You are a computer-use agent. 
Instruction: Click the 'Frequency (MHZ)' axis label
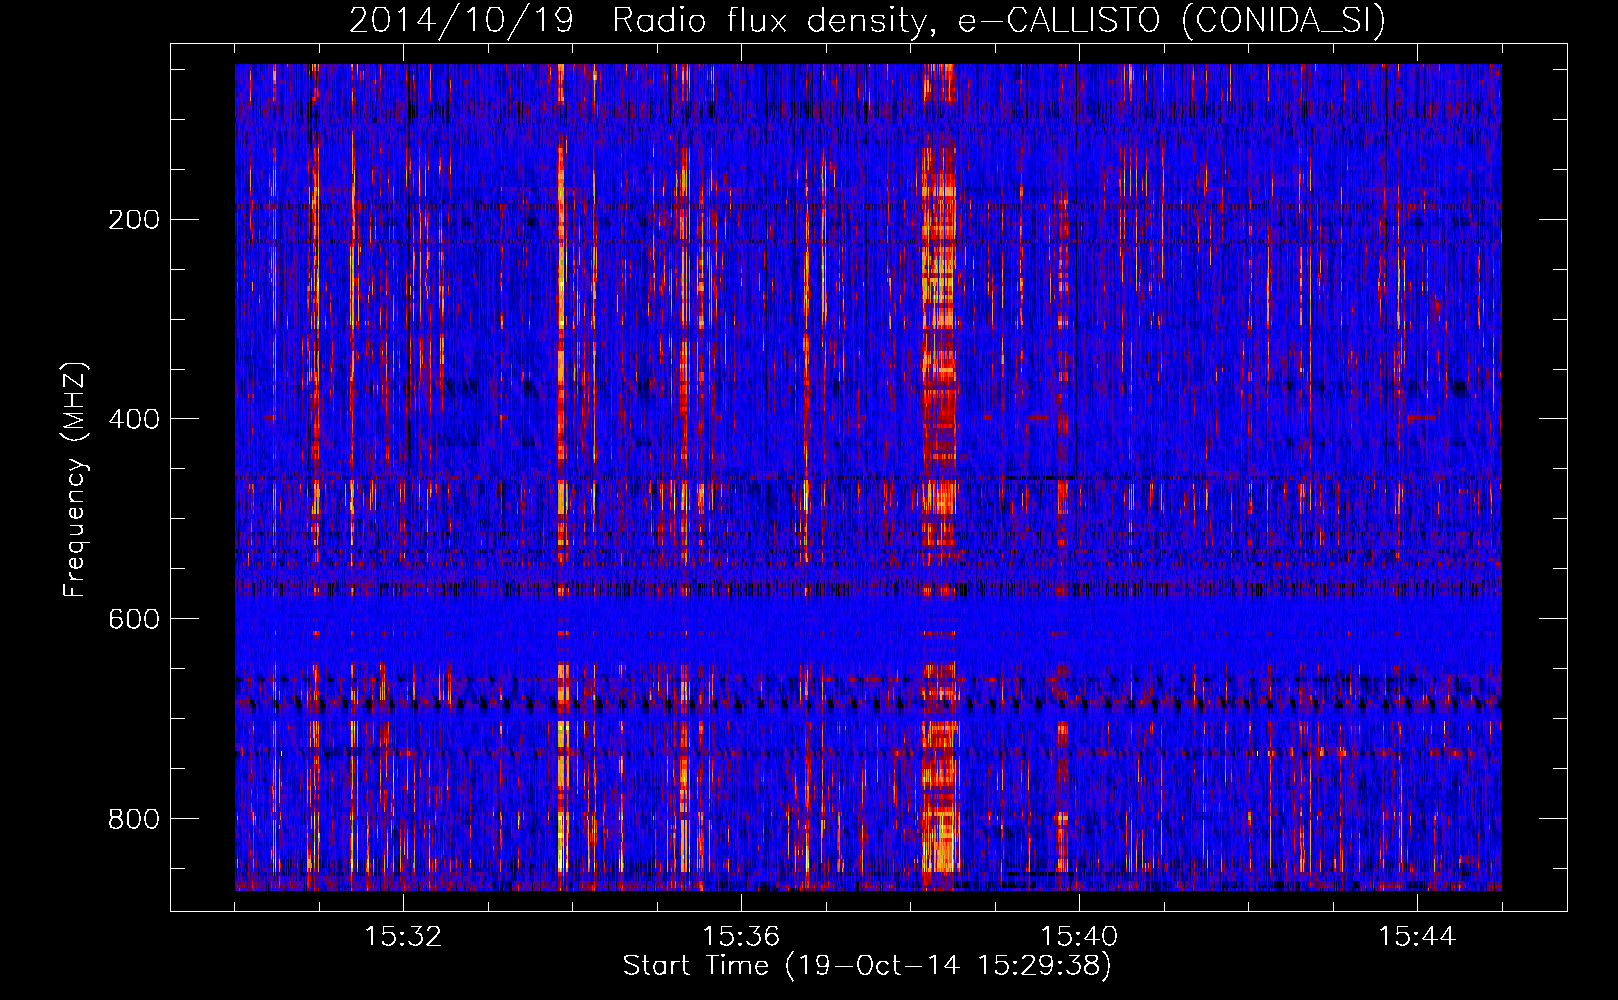coord(75,480)
